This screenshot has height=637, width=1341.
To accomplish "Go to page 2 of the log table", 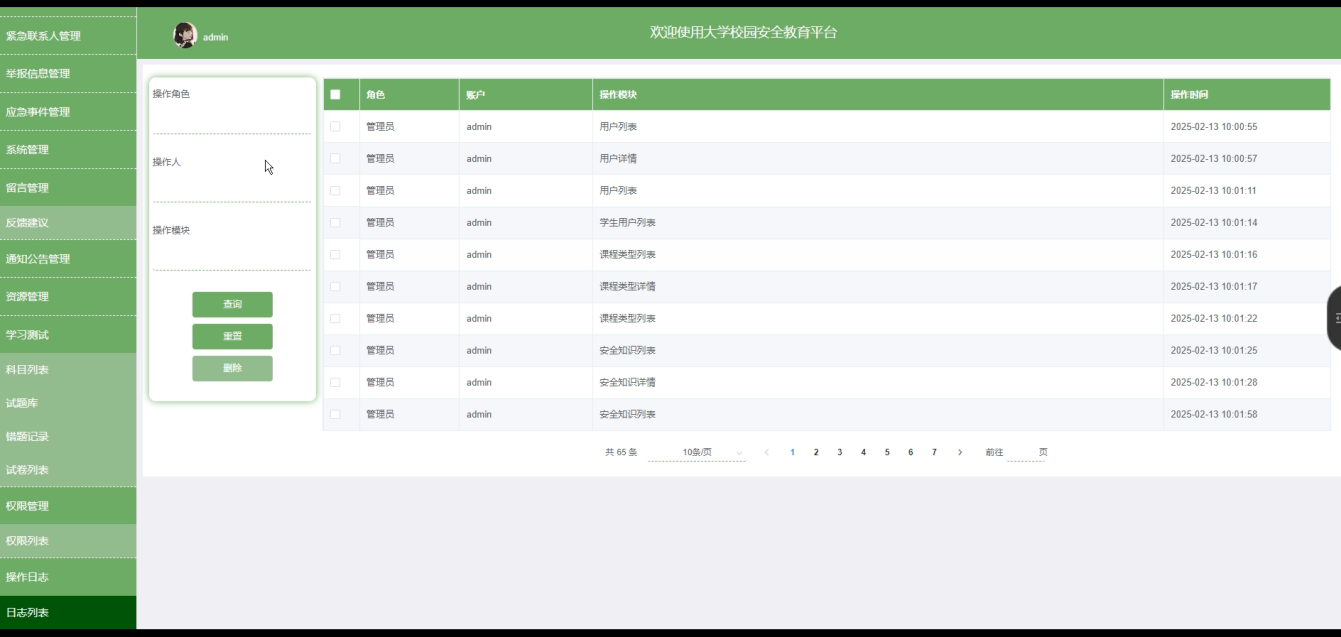I will click(816, 452).
